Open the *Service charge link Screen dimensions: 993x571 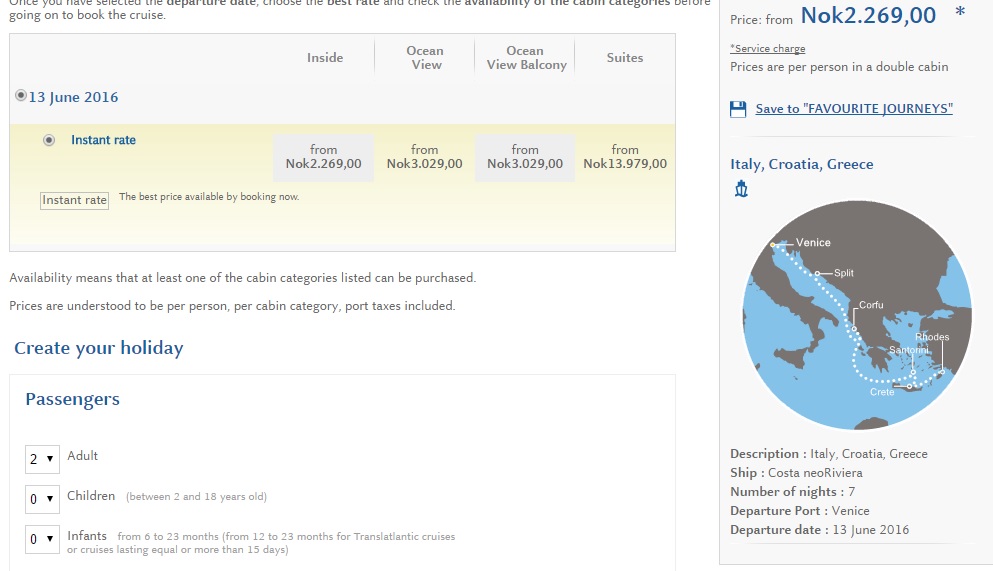click(x=768, y=49)
